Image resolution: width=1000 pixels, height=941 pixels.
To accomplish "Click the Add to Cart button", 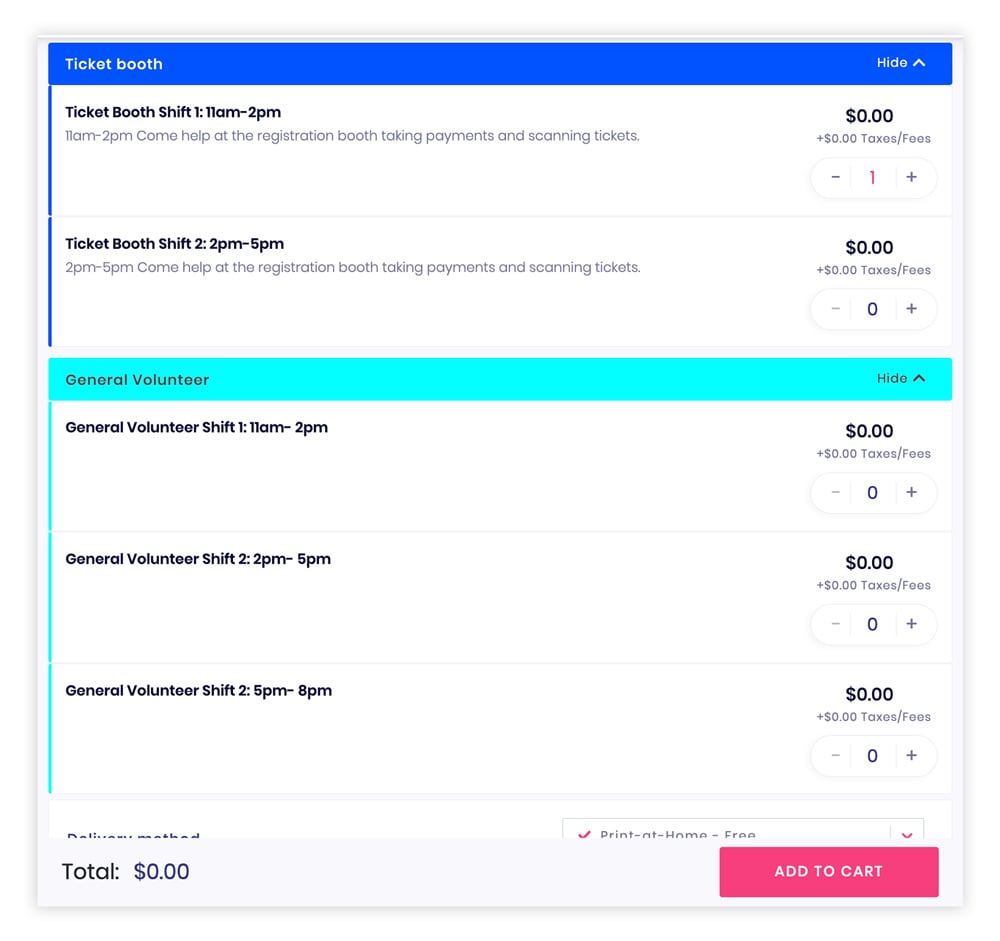I will [828, 871].
